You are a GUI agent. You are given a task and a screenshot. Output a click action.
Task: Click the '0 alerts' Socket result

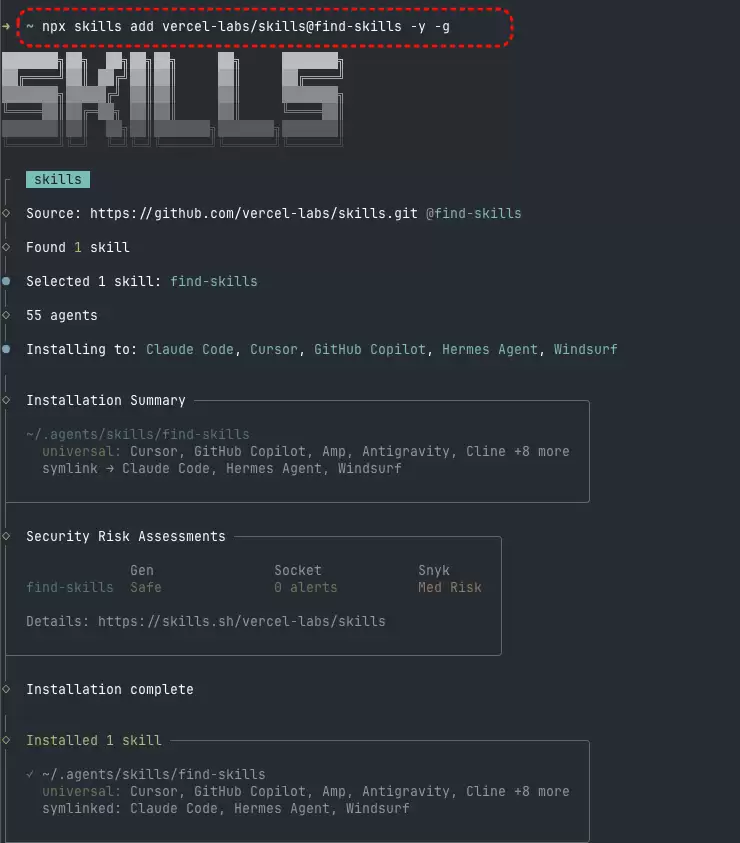[305, 587]
